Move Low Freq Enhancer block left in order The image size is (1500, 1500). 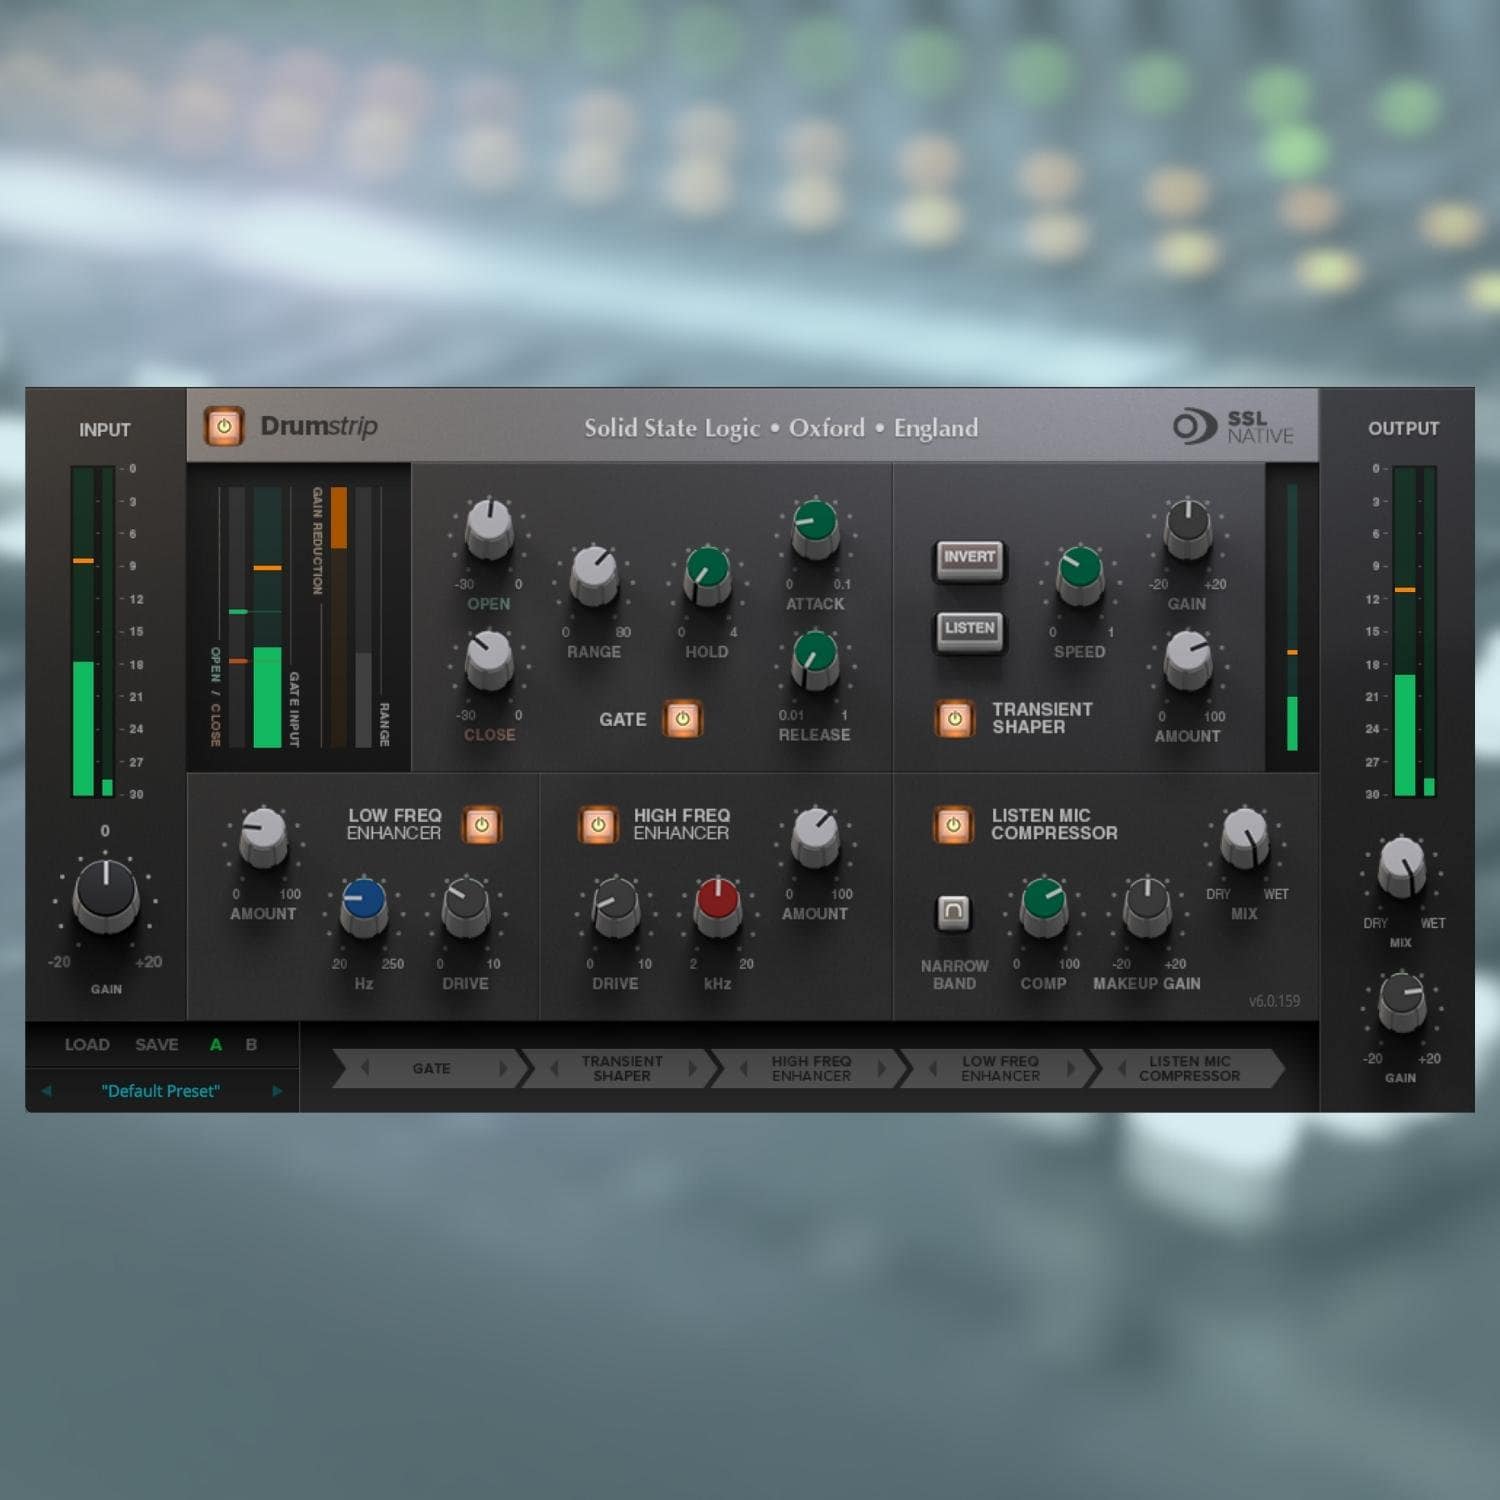click(932, 1068)
